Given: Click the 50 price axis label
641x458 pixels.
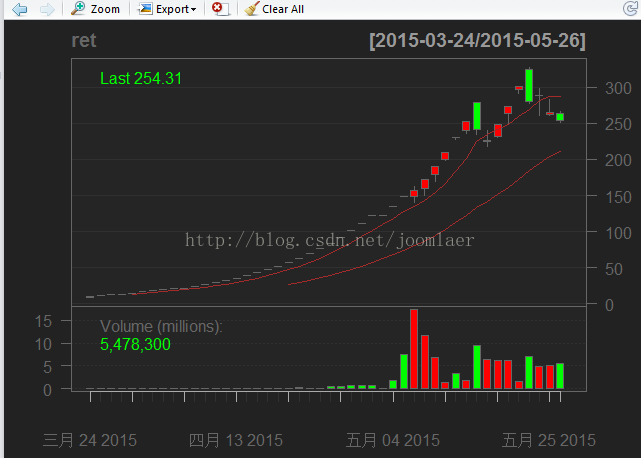Looking at the screenshot, I should tap(614, 269).
